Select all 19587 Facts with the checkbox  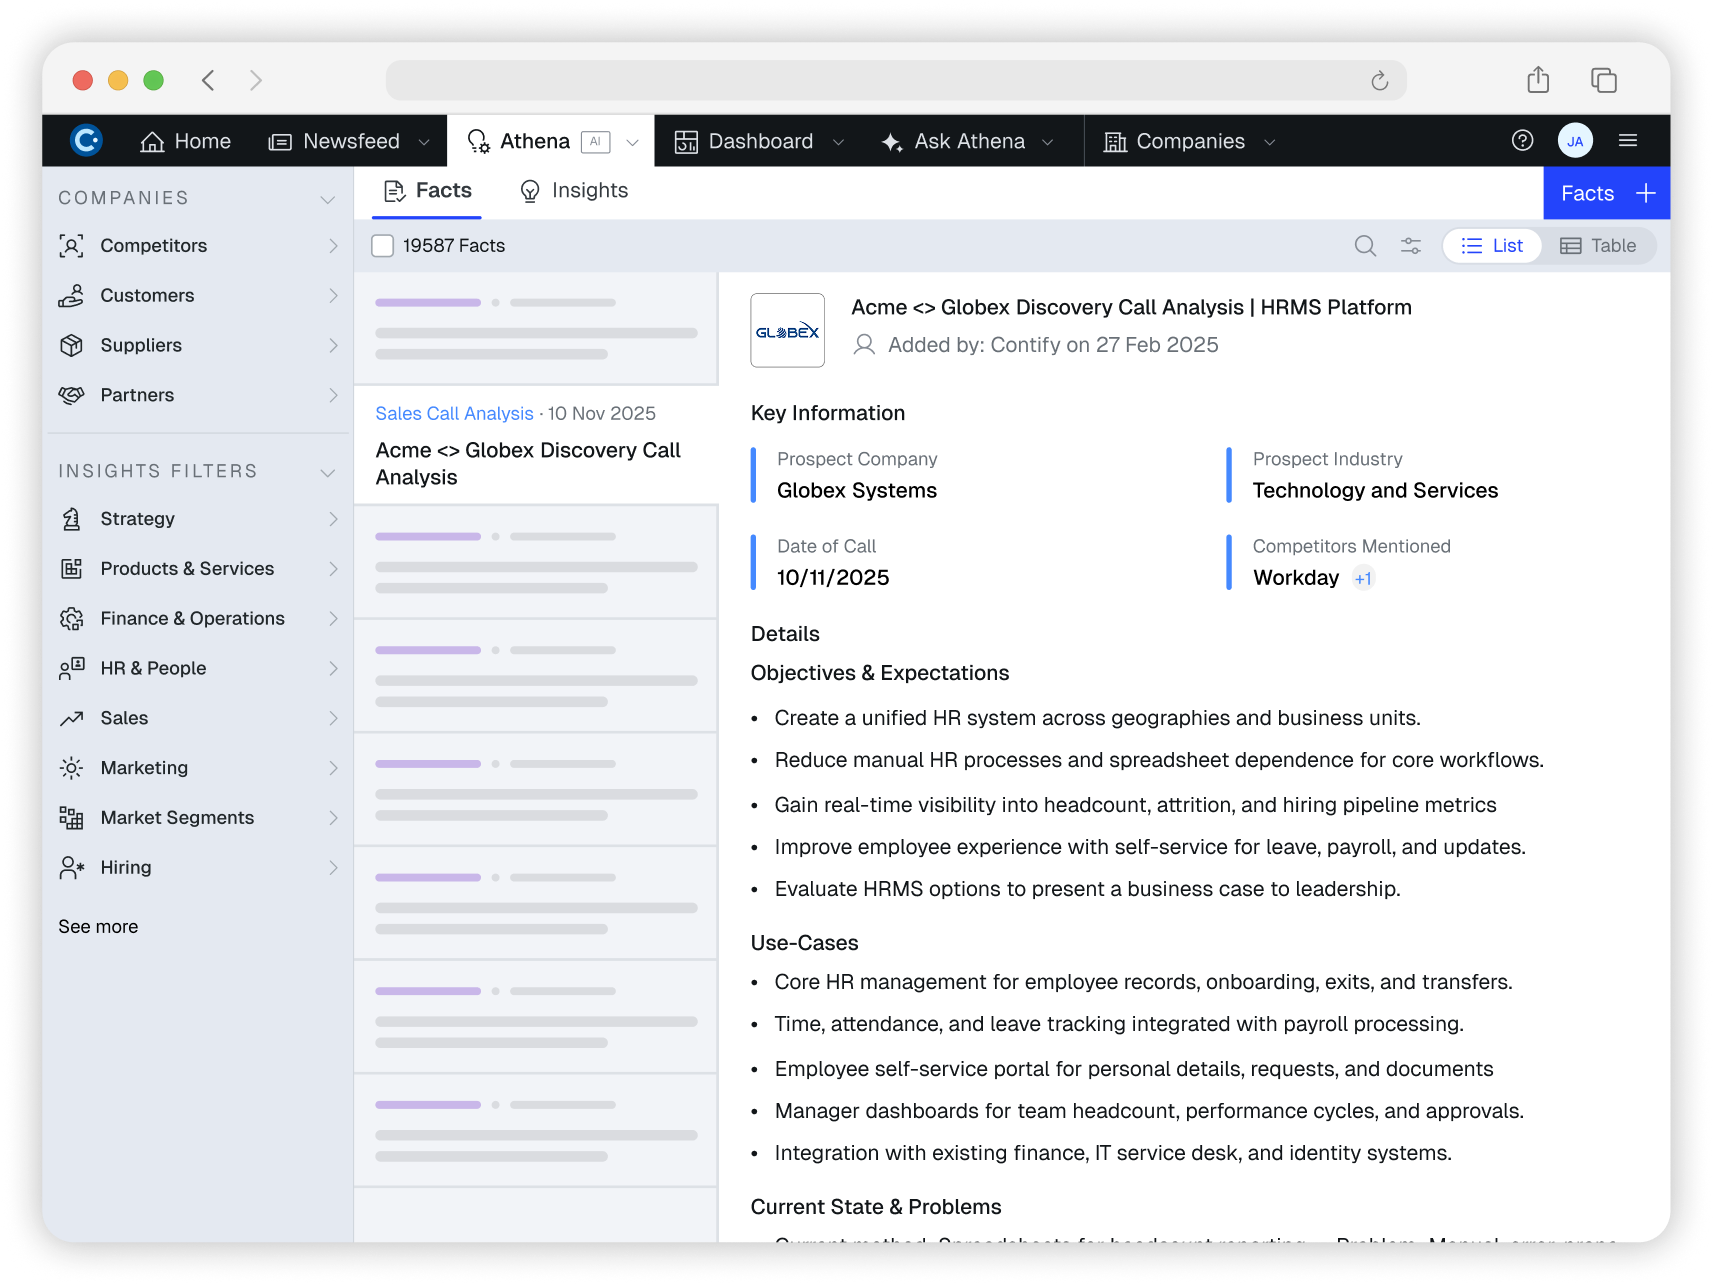[x=382, y=245]
